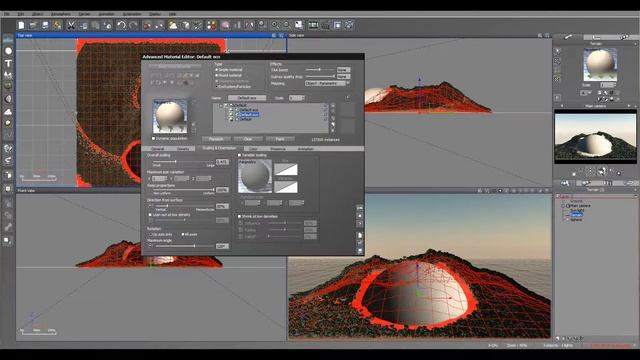Click the Cut scissors icon
The image size is (640, 360).
coord(71,25)
